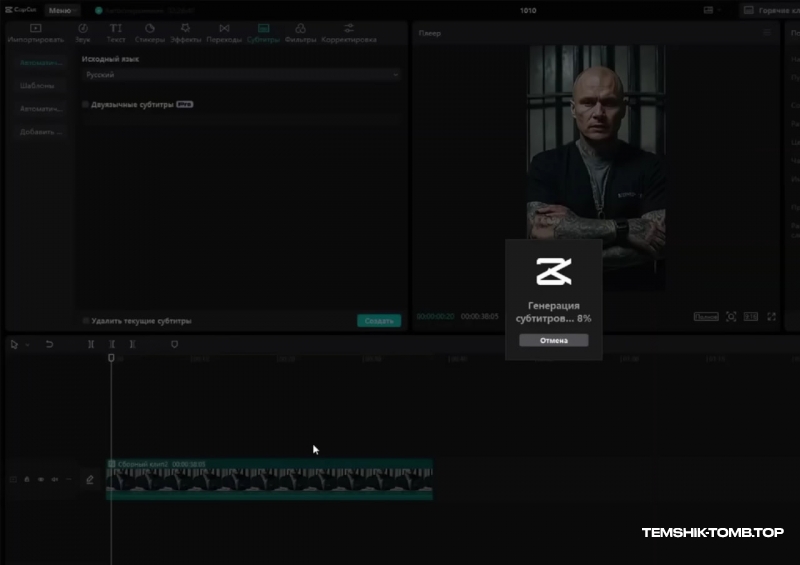Select the Сборный клип2 clip on timeline
The image size is (800, 565).
tap(269, 479)
